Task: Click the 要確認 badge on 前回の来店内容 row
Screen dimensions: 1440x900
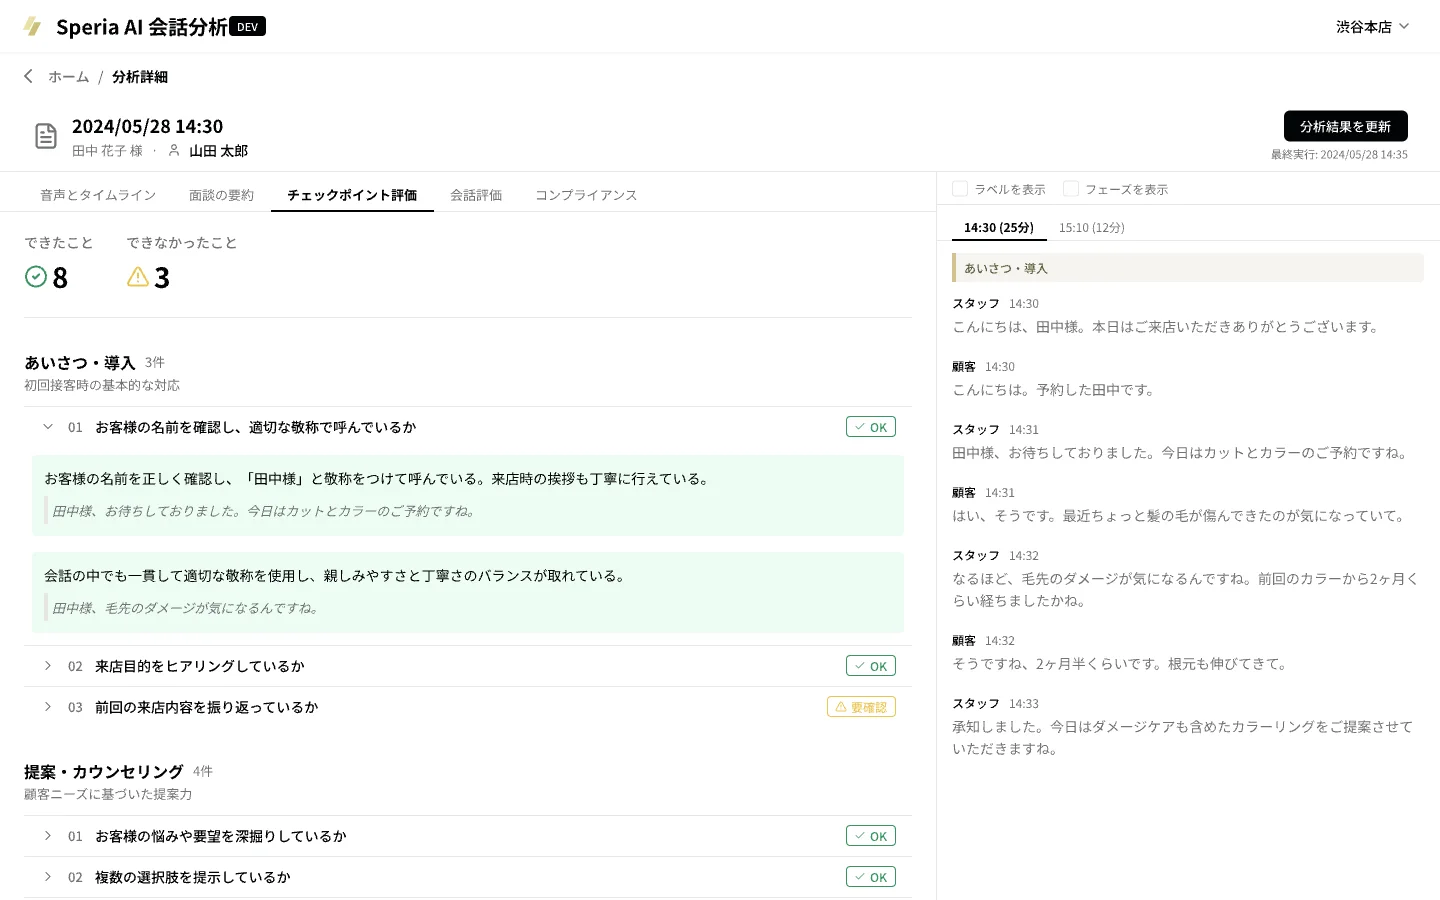Action: (861, 707)
